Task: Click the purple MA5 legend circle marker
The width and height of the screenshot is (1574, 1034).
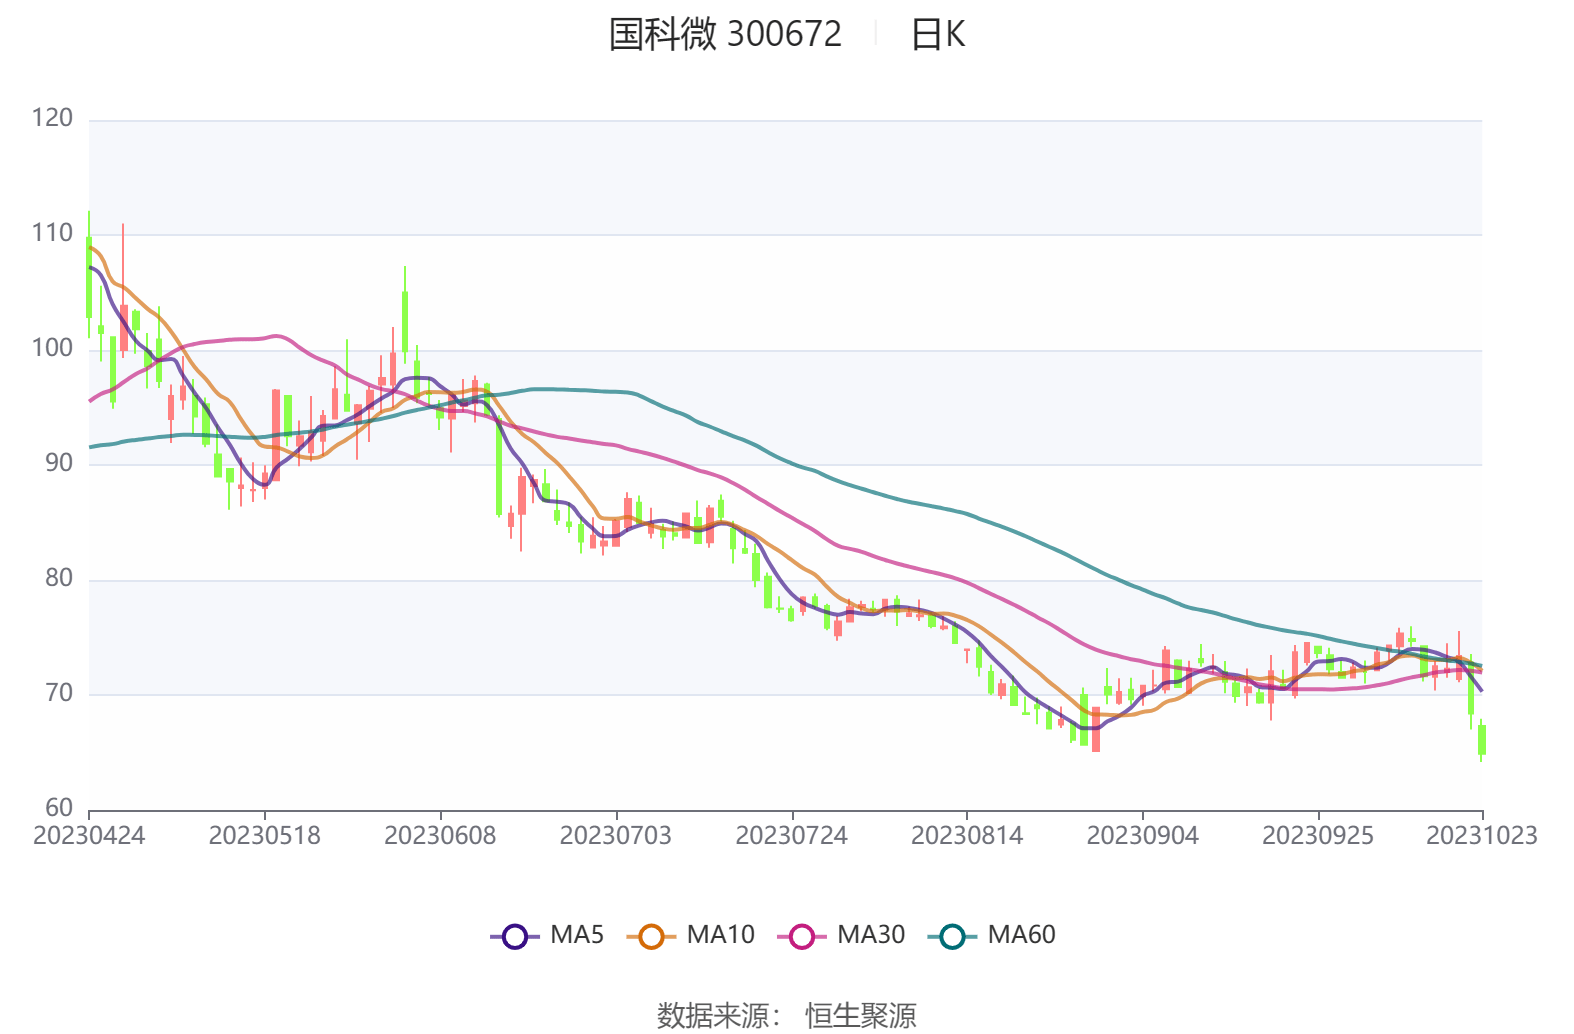Action: pos(514,937)
